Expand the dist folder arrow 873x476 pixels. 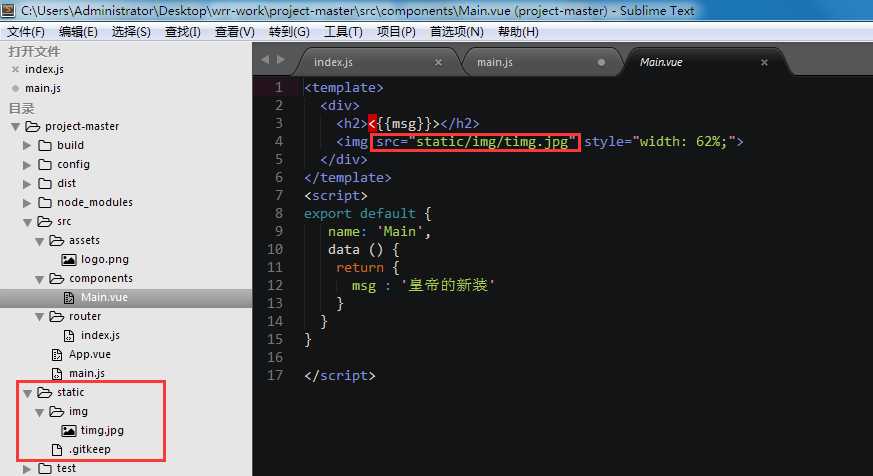(27, 184)
